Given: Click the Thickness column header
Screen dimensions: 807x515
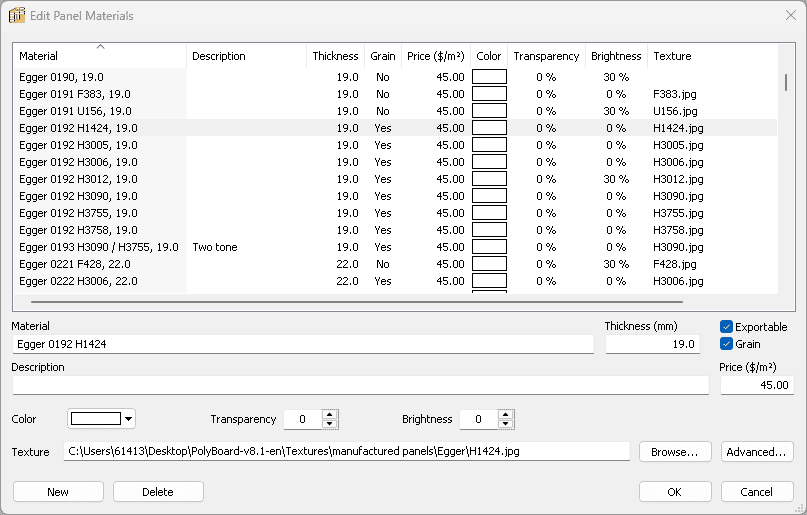Looking at the screenshot, I should (x=334, y=56).
